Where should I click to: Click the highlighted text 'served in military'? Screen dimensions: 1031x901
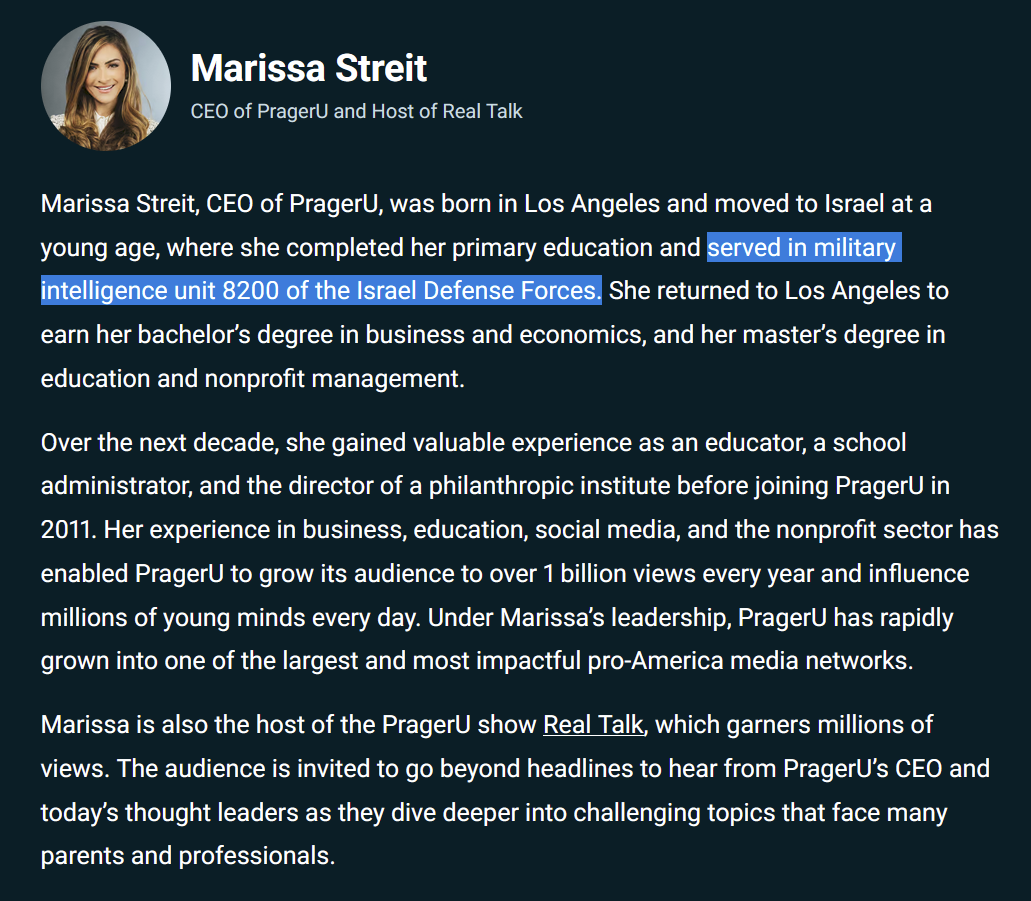[802, 248]
